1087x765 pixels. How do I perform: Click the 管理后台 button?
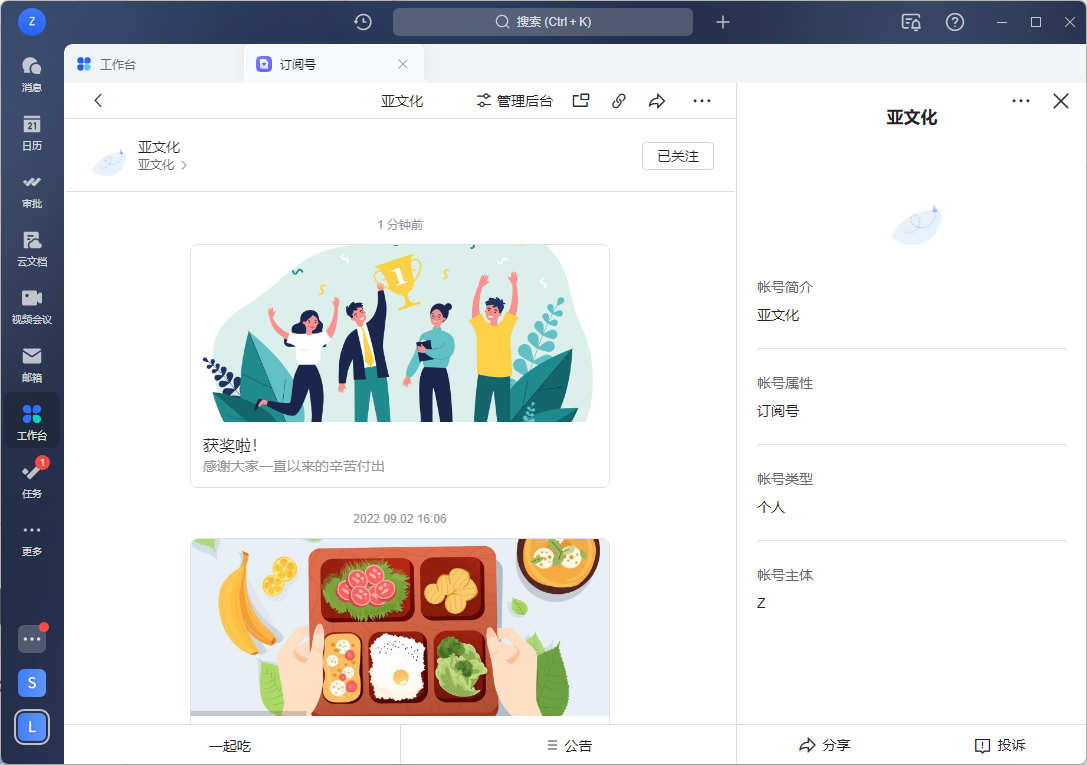click(514, 101)
